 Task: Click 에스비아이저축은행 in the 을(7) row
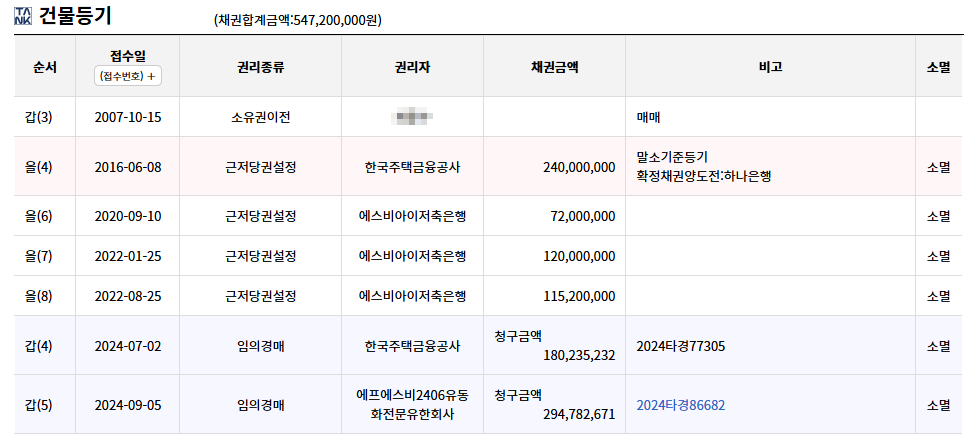(412, 256)
